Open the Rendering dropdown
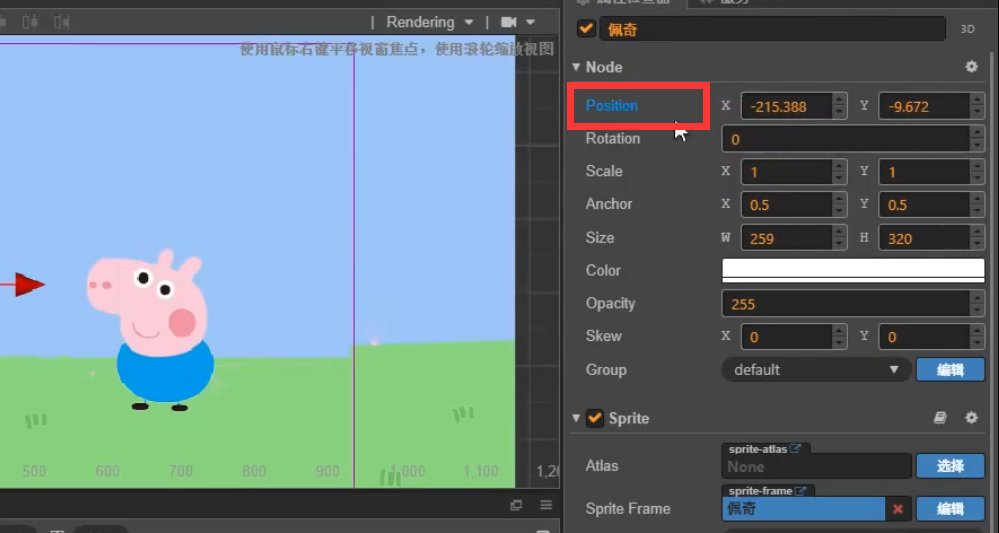The width and height of the screenshot is (999, 533). [430, 22]
